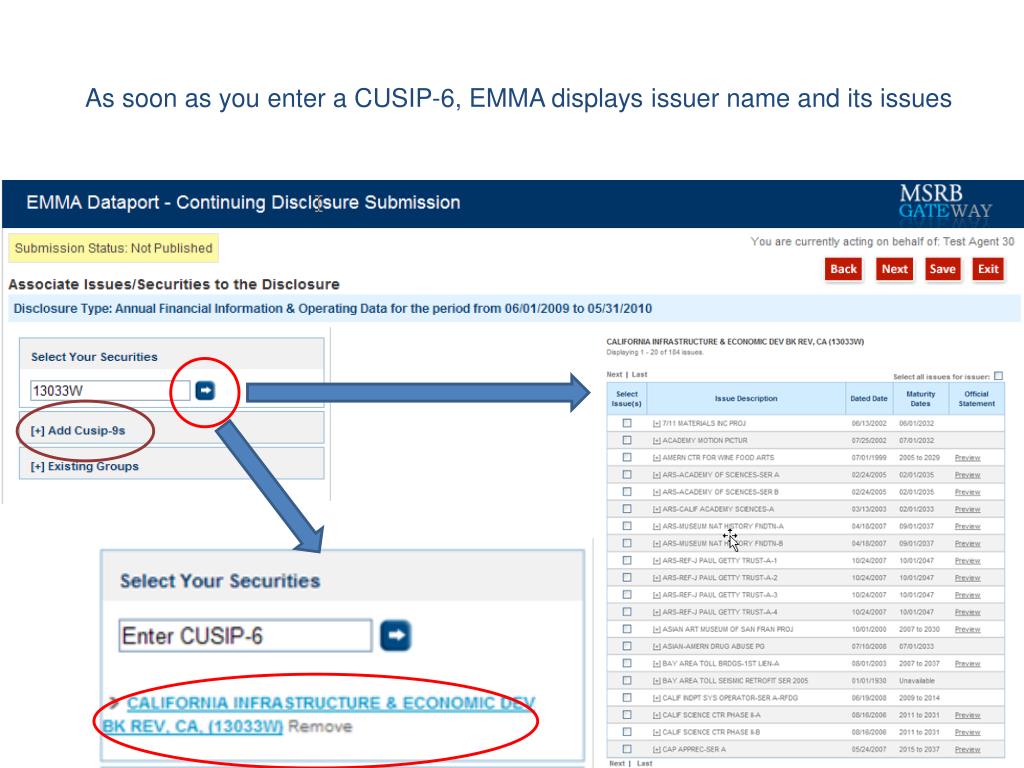
Task: Open Preview for ARS-MUSEUM NAT HISTORY FNDTN-A
Action: point(967,526)
